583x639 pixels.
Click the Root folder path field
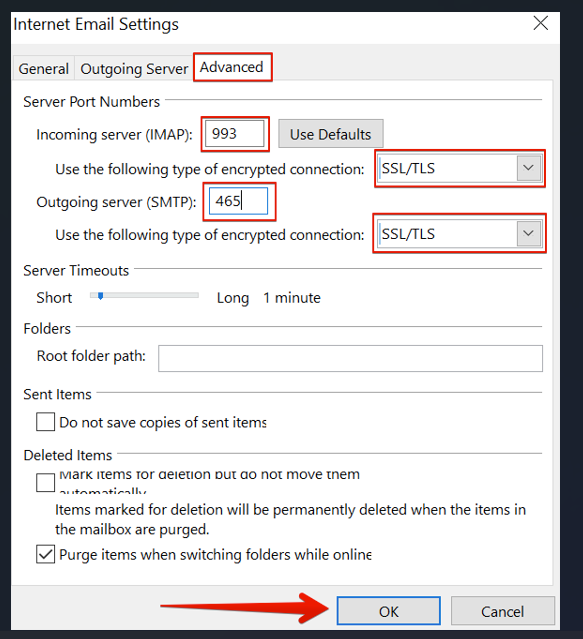pyautogui.click(x=350, y=358)
